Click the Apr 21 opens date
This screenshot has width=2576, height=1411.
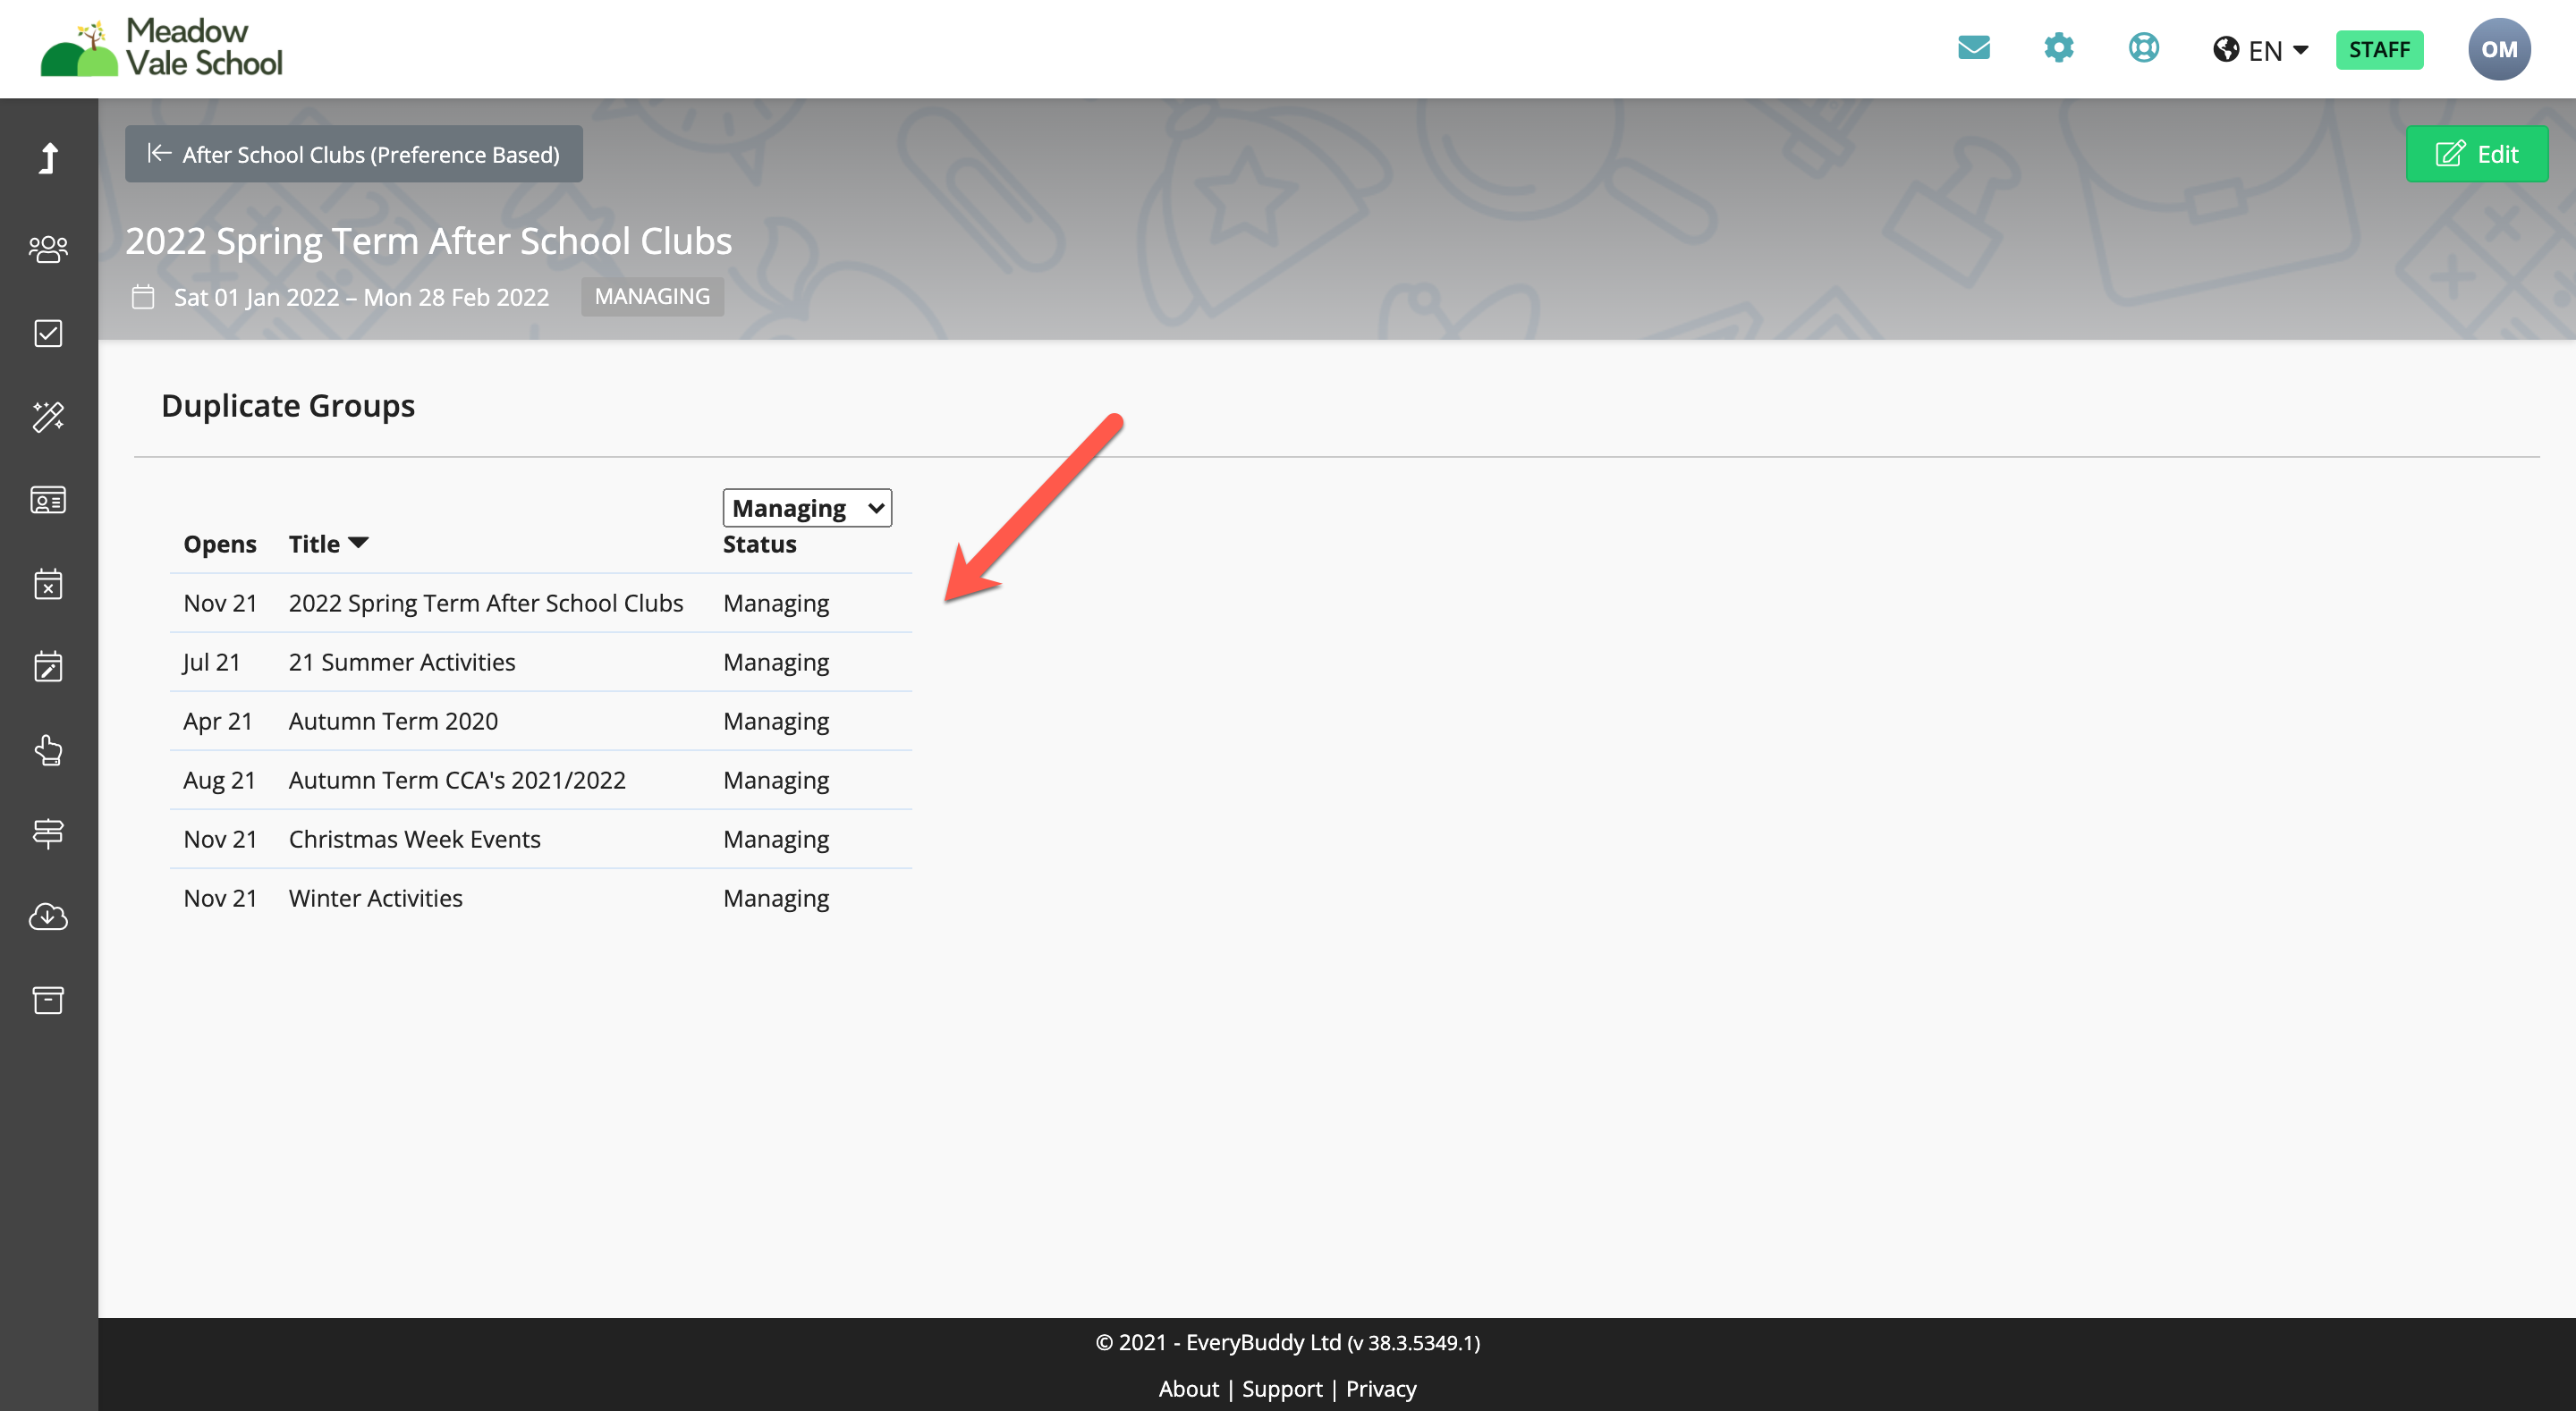pyautogui.click(x=217, y=721)
